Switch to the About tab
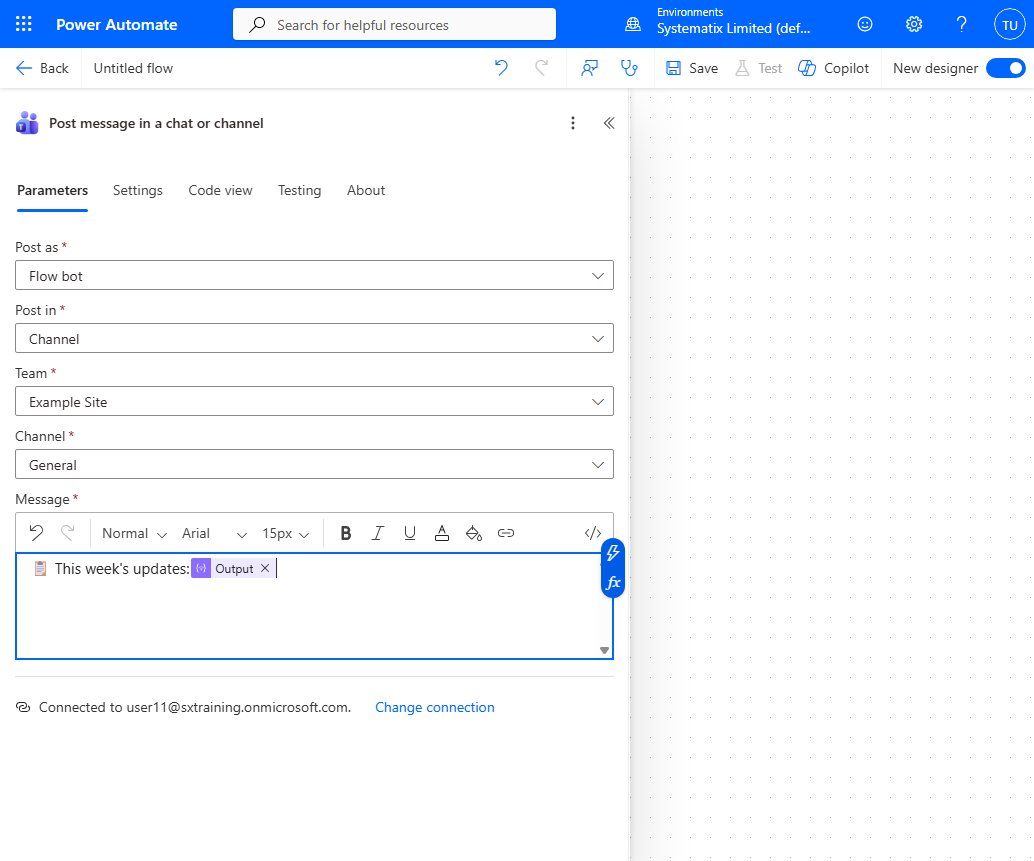This screenshot has height=861, width=1034. [x=366, y=191]
